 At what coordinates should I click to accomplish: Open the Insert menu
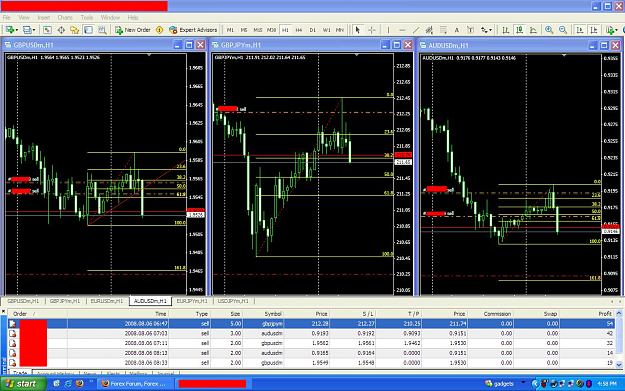pos(43,18)
